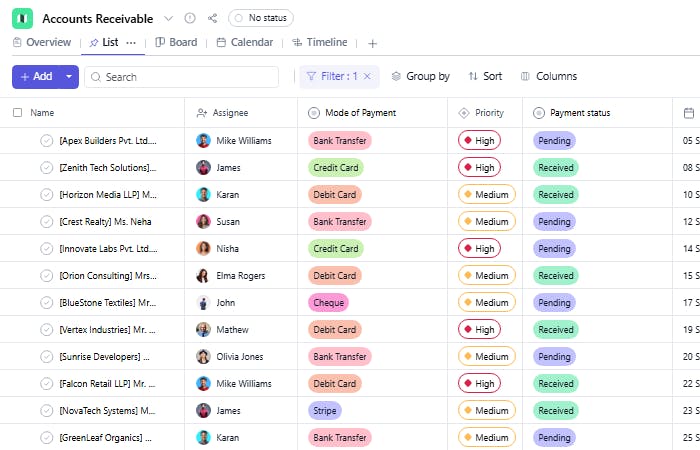This screenshot has width=700, height=450.
Task: Click Susan's avatar
Action: tap(203, 221)
